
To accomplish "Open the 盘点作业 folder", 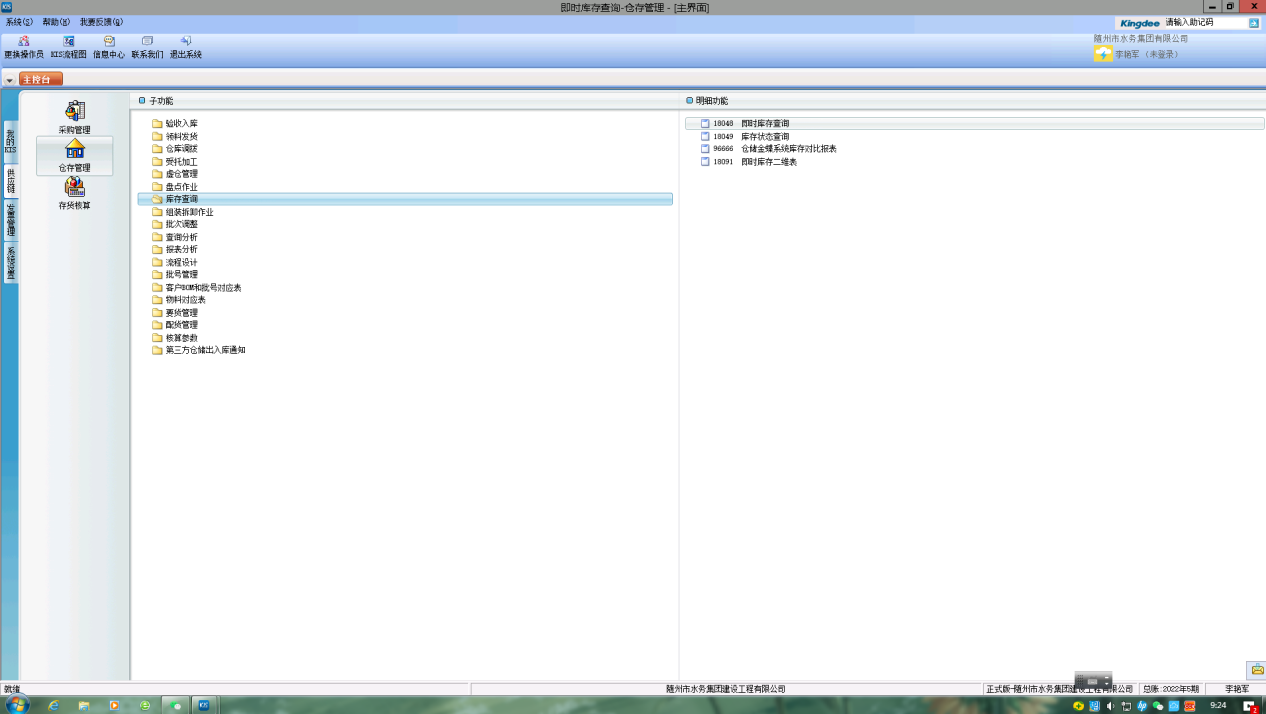I will (x=181, y=187).
